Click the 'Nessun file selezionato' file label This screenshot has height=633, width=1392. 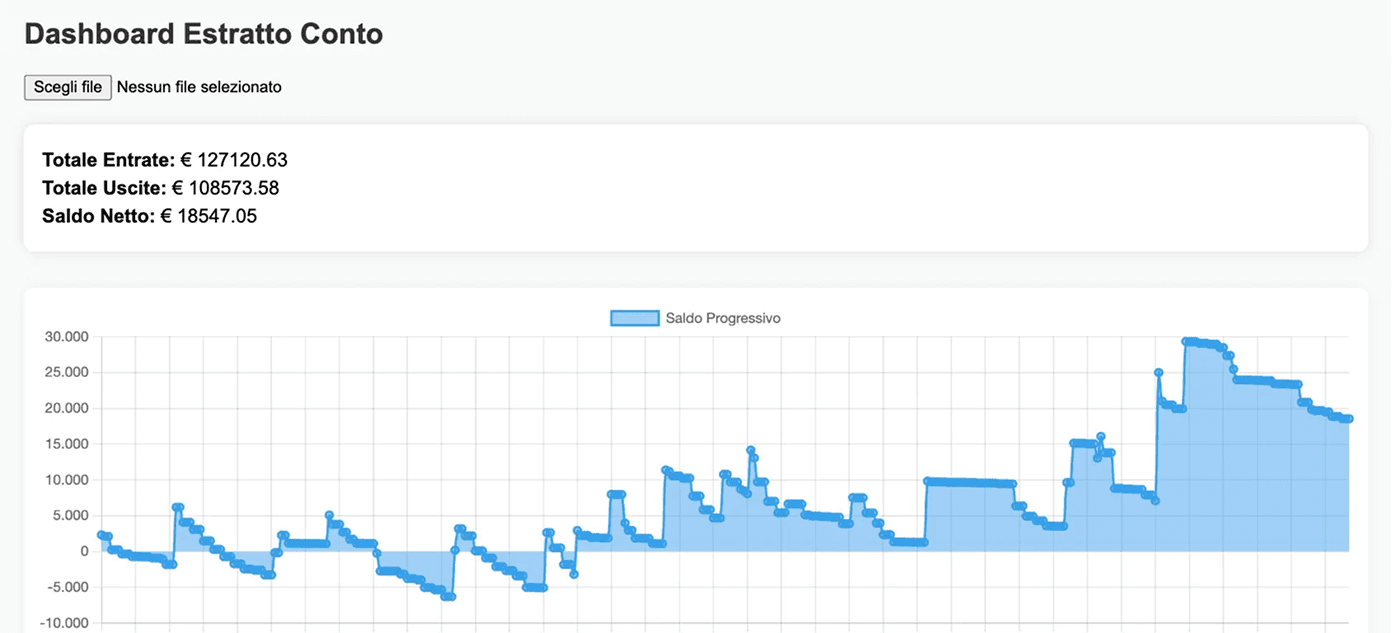(x=199, y=87)
